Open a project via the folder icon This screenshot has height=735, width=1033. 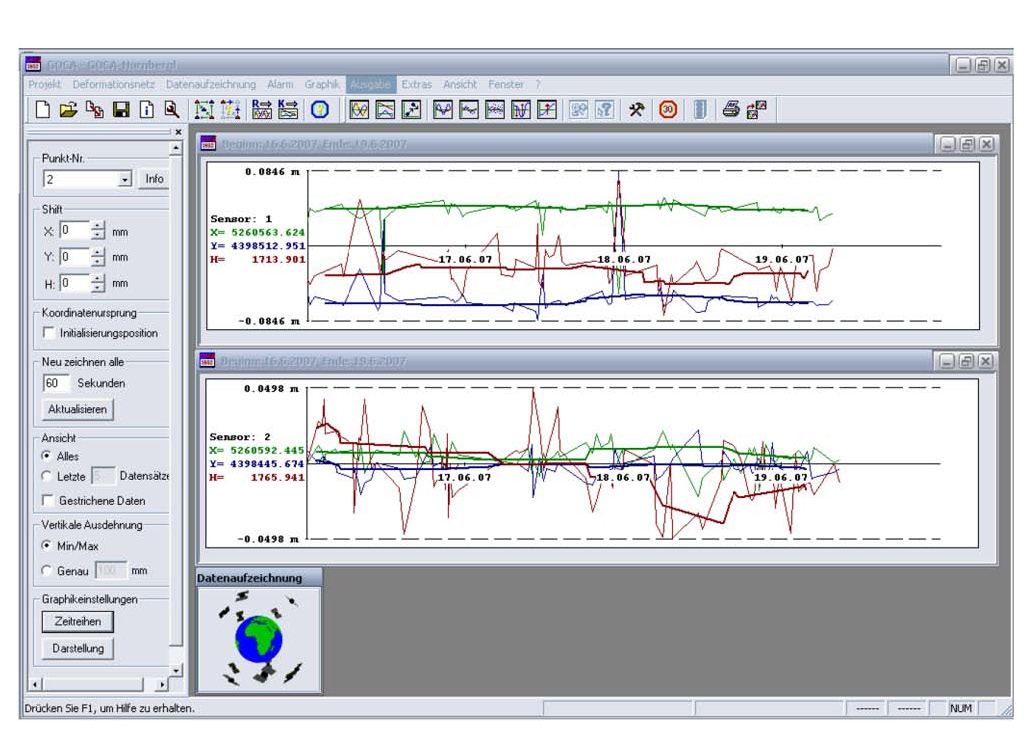click(x=69, y=110)
